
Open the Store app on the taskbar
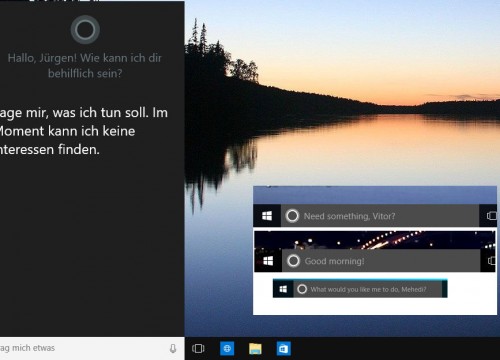(x=284, y=349)
